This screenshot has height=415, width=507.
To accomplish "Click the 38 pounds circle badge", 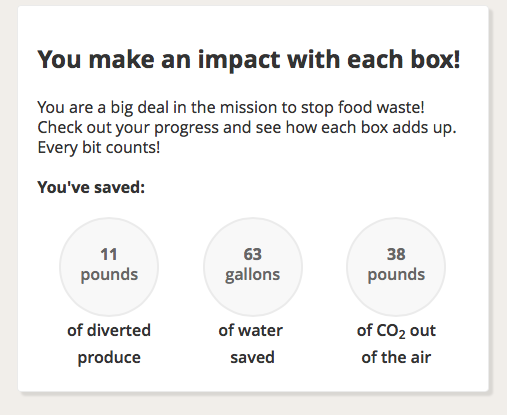I will [x=396, y=267].
